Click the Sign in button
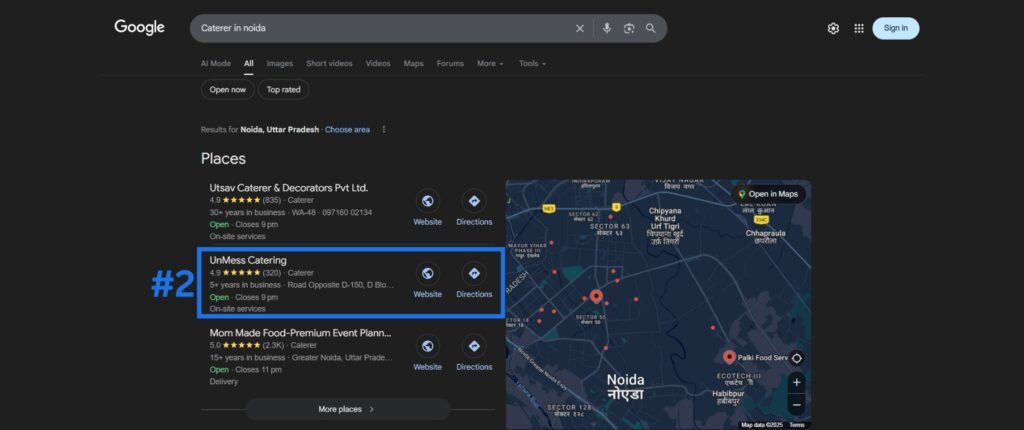This screenshot has width=1024, height=430. pos(895,28)
